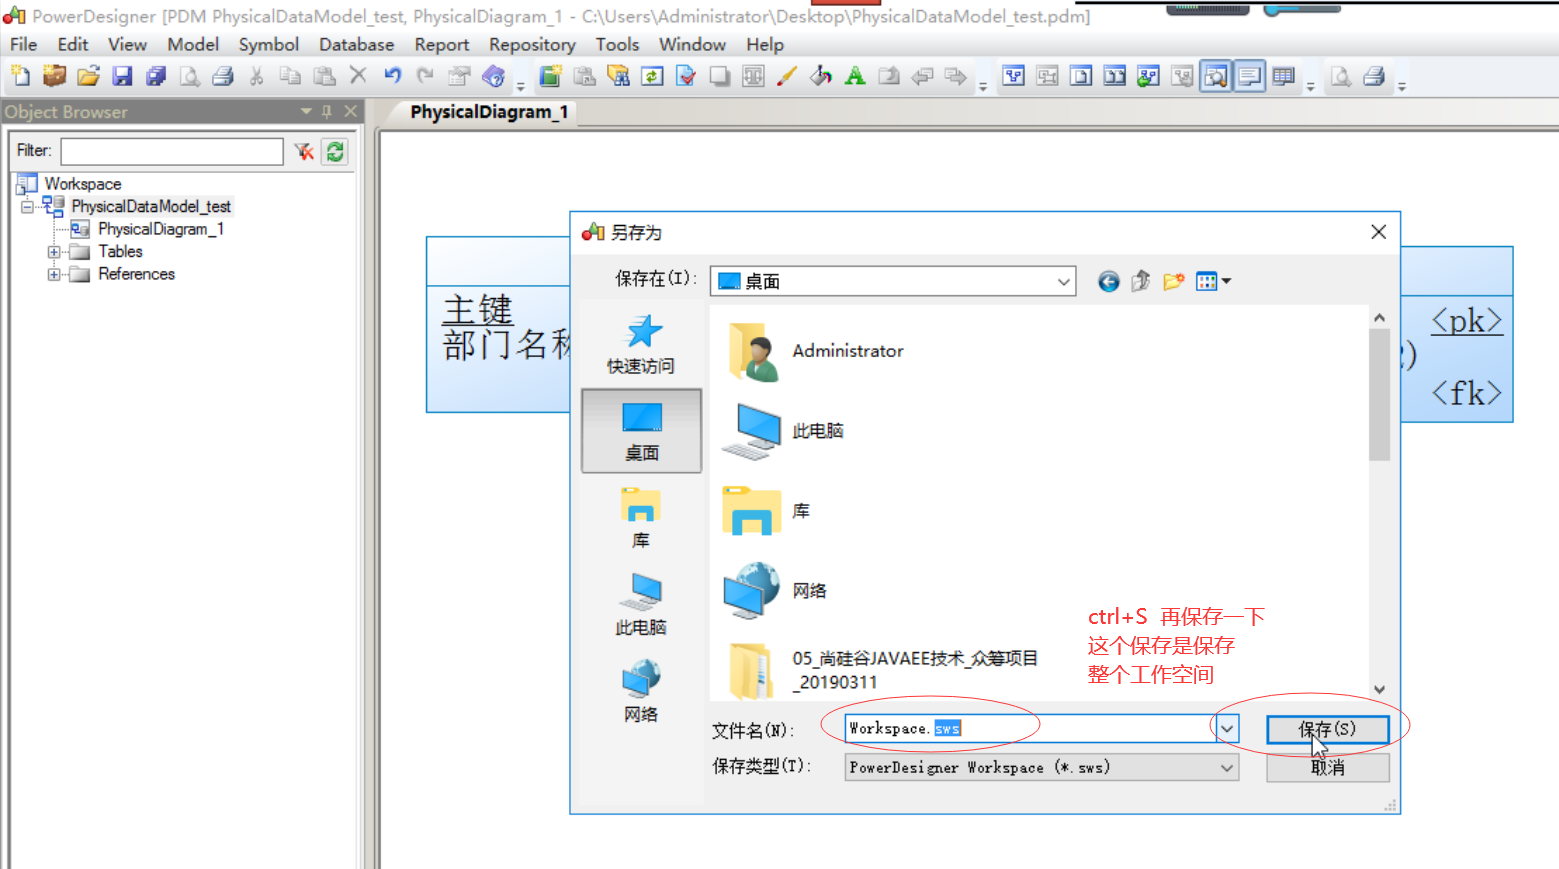Click the file list scrollbar up arrow

click(1379, 318)
